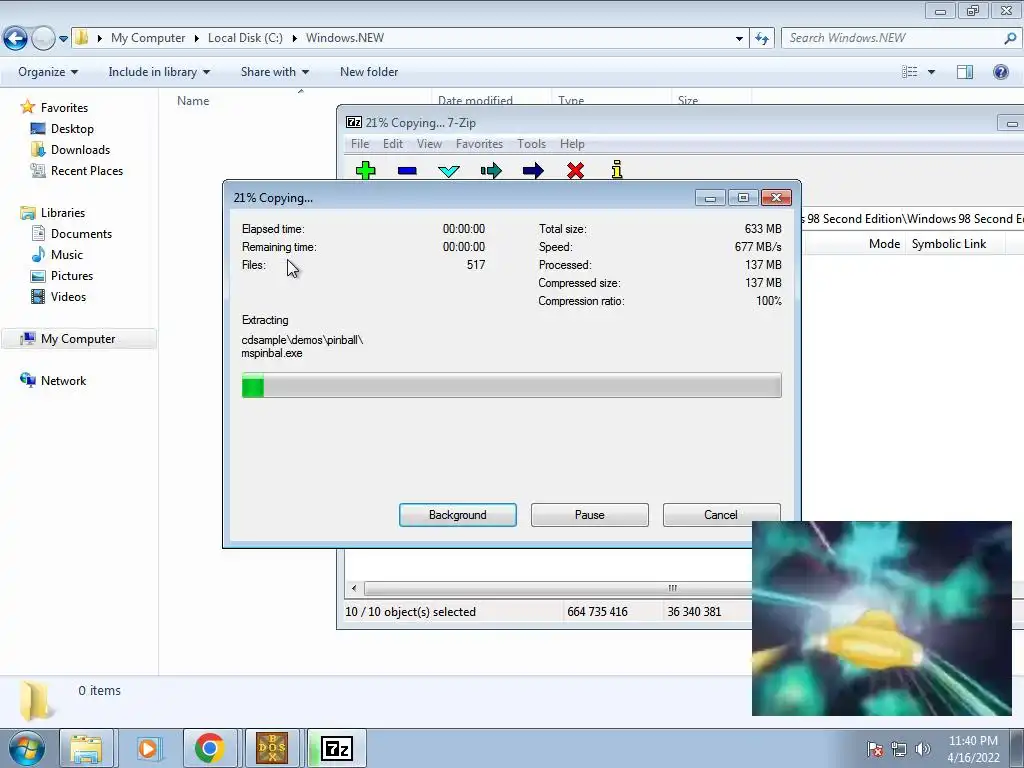Open the Documents library
The width and height of the screenshot is (1024, 768).
pyautogui.click(x=81, y=234)
